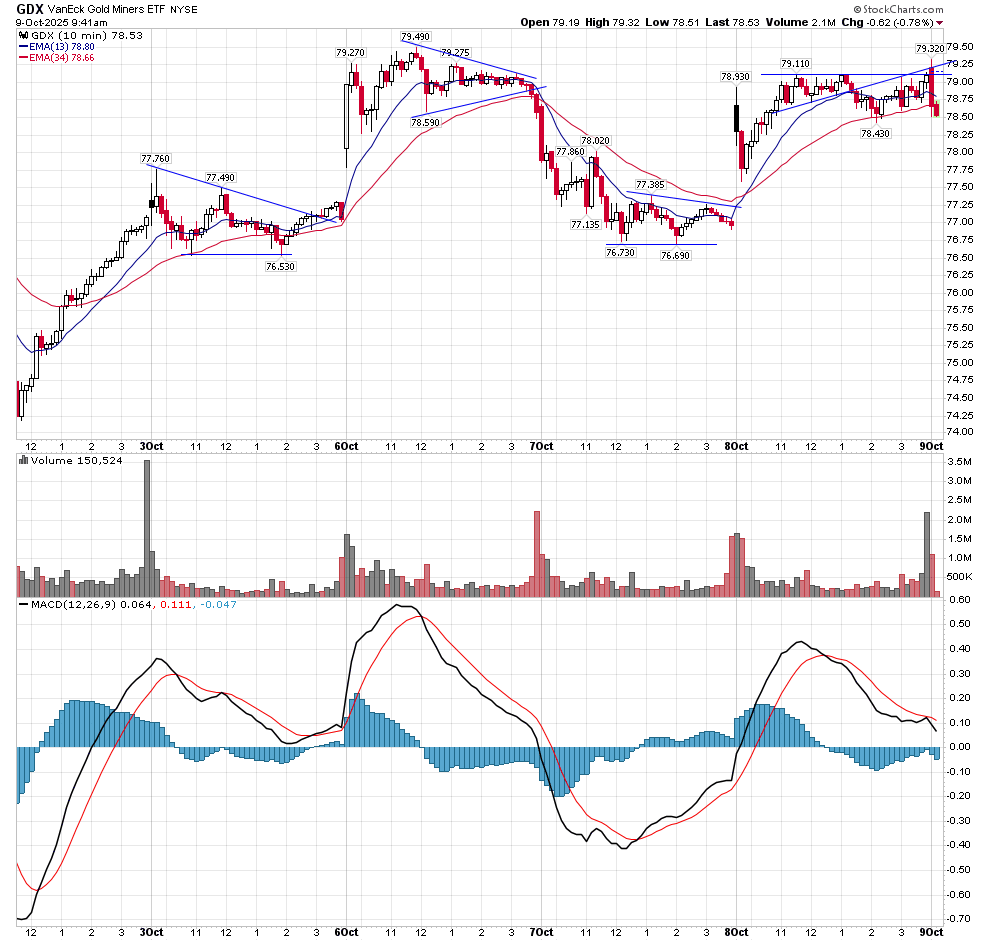This screenshot has width=990, height=941.
Task: Click the blue EMA(13) legend line marker
Action: 24,46
